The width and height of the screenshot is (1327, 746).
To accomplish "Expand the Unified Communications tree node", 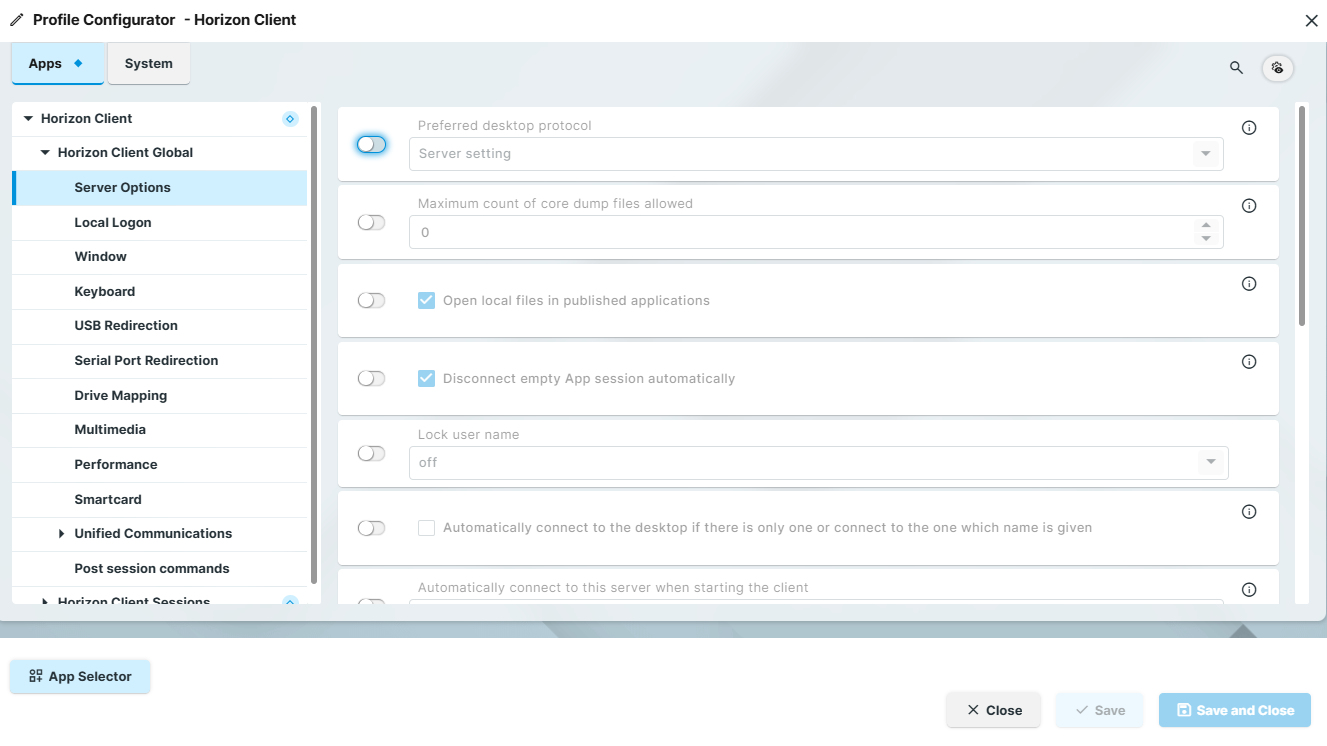I will click(61, 533).
